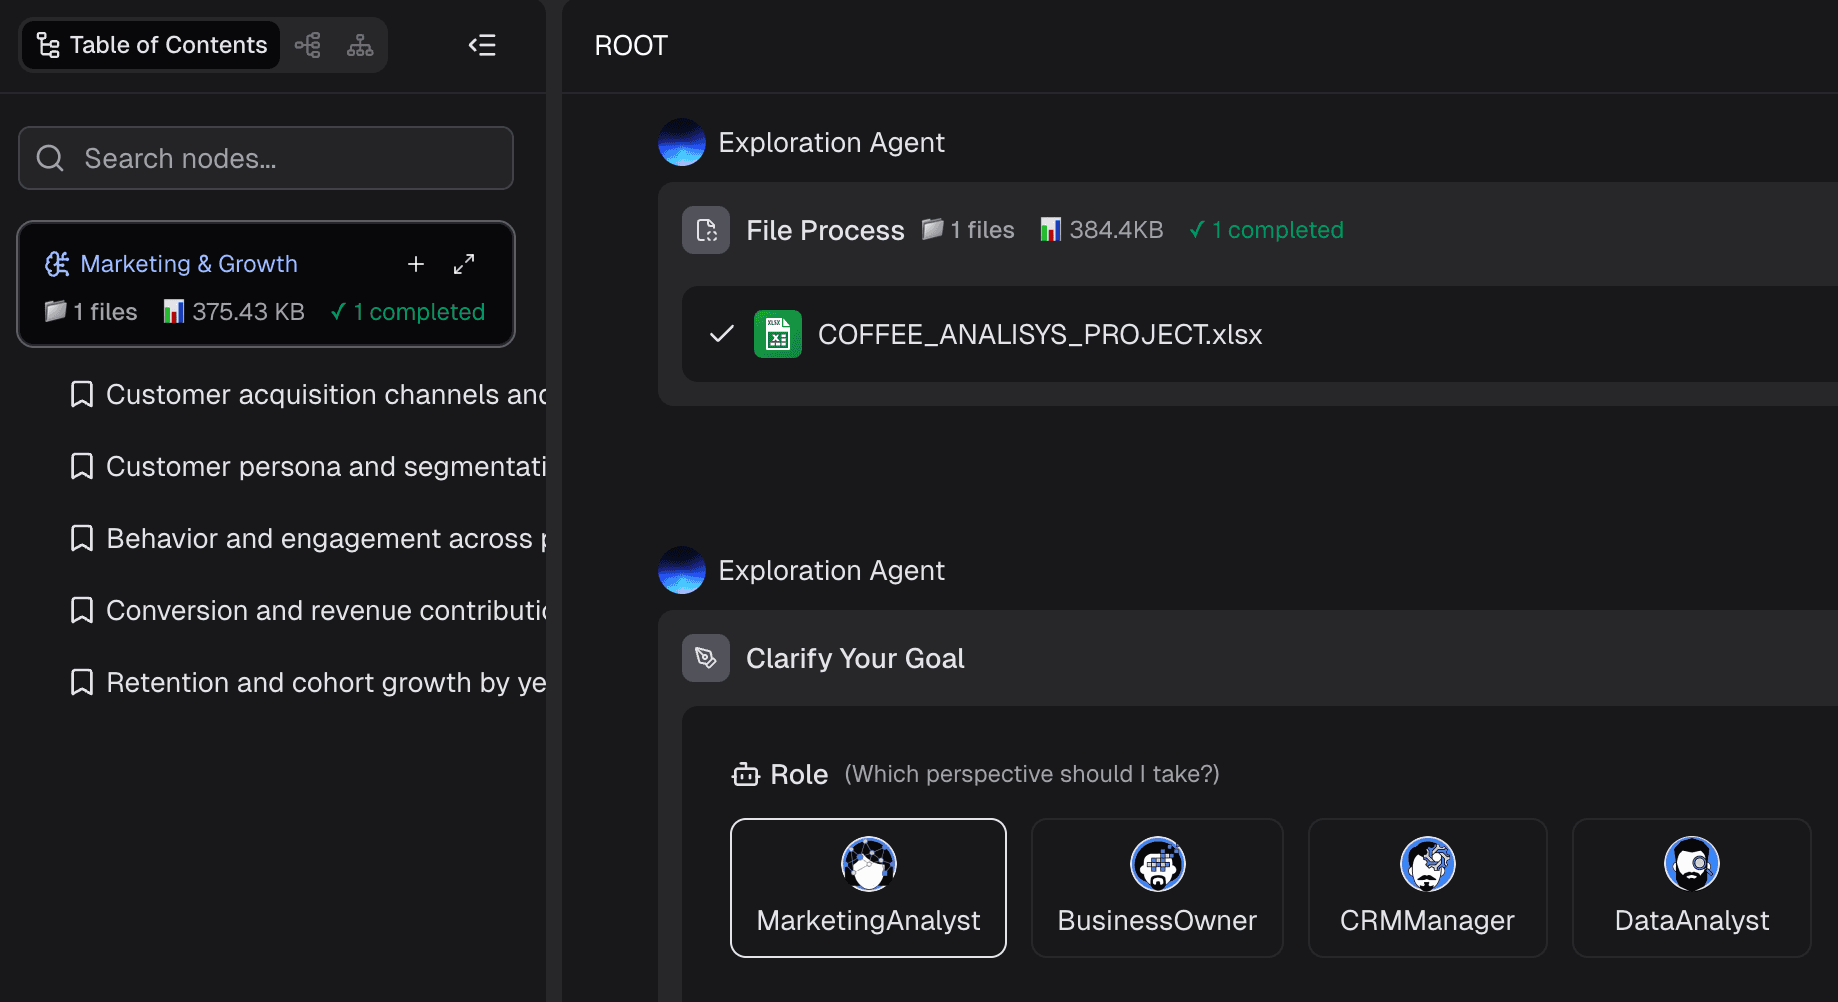Click the second Exploration Agent avatar
Image resolution: width=1838 pixels, height=1002 pixels.
coord(682,570)
